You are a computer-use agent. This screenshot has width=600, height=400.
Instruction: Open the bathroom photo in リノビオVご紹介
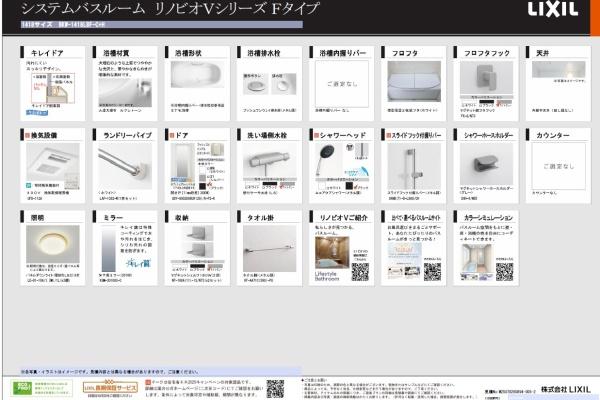coord(332,252)
